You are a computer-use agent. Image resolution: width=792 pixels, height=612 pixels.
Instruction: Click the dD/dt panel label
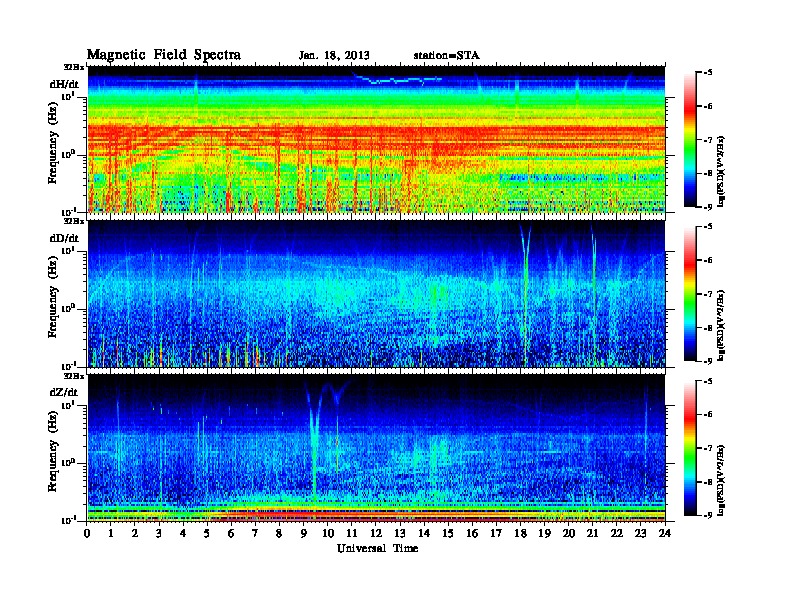coord(64,238)
